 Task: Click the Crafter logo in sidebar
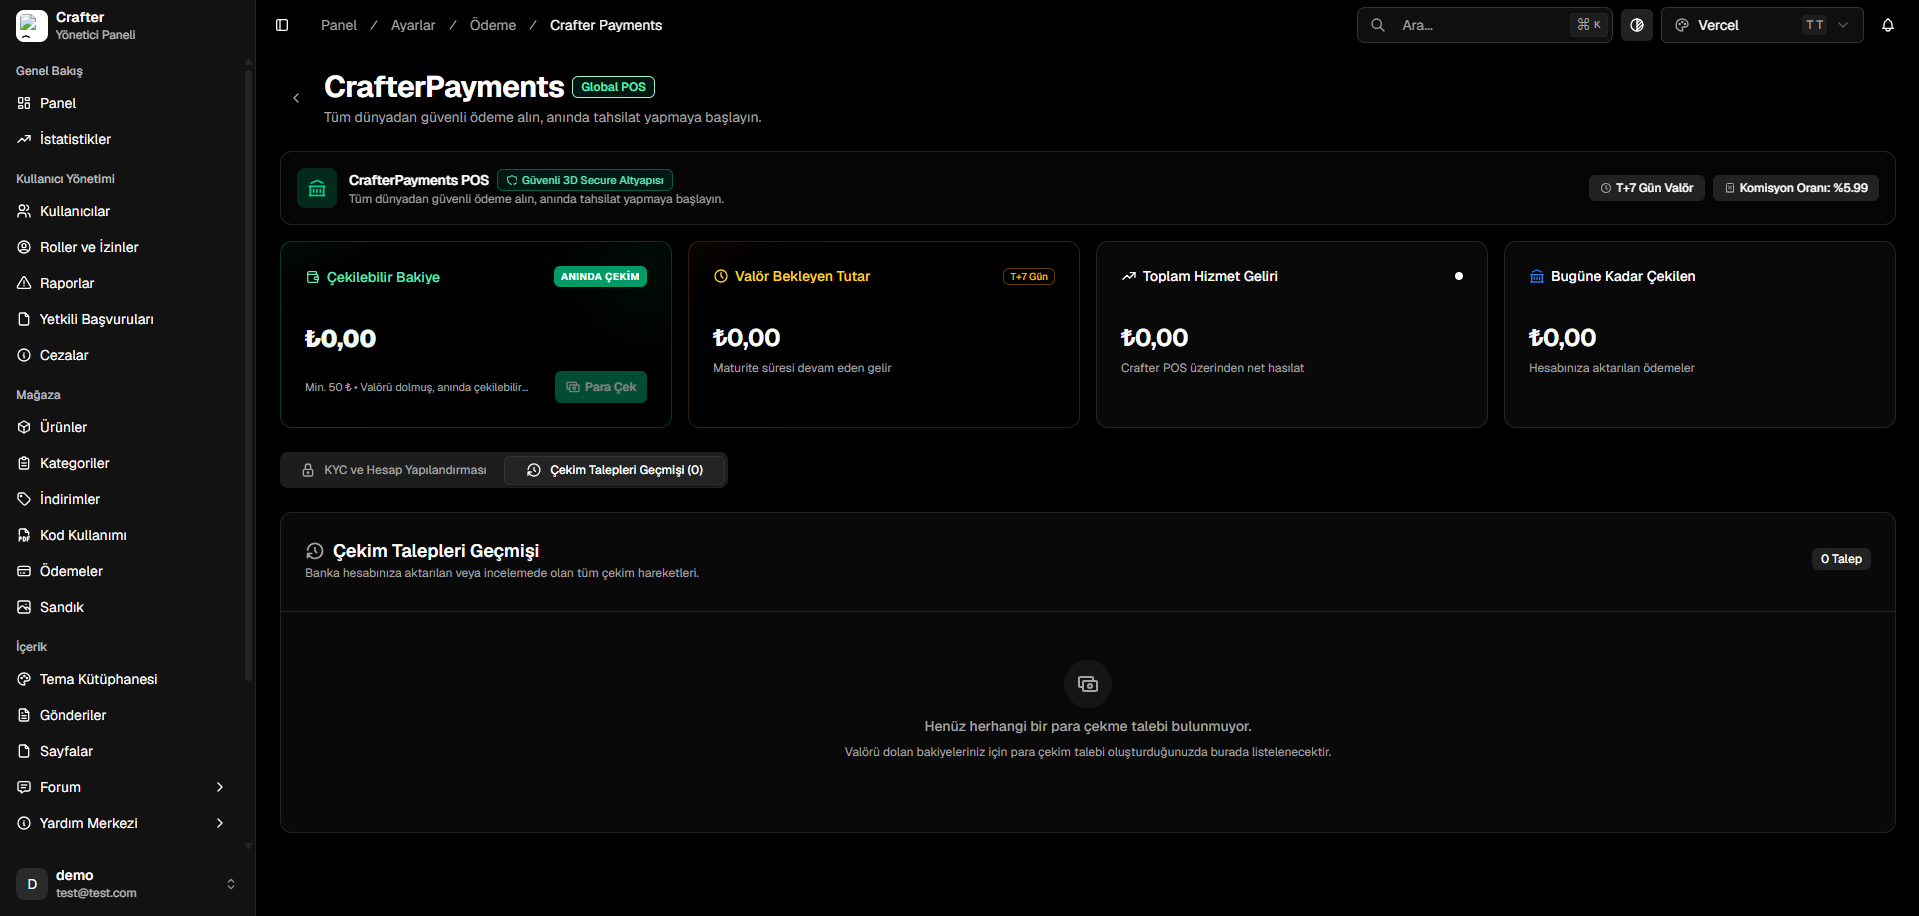click(32, 26)
